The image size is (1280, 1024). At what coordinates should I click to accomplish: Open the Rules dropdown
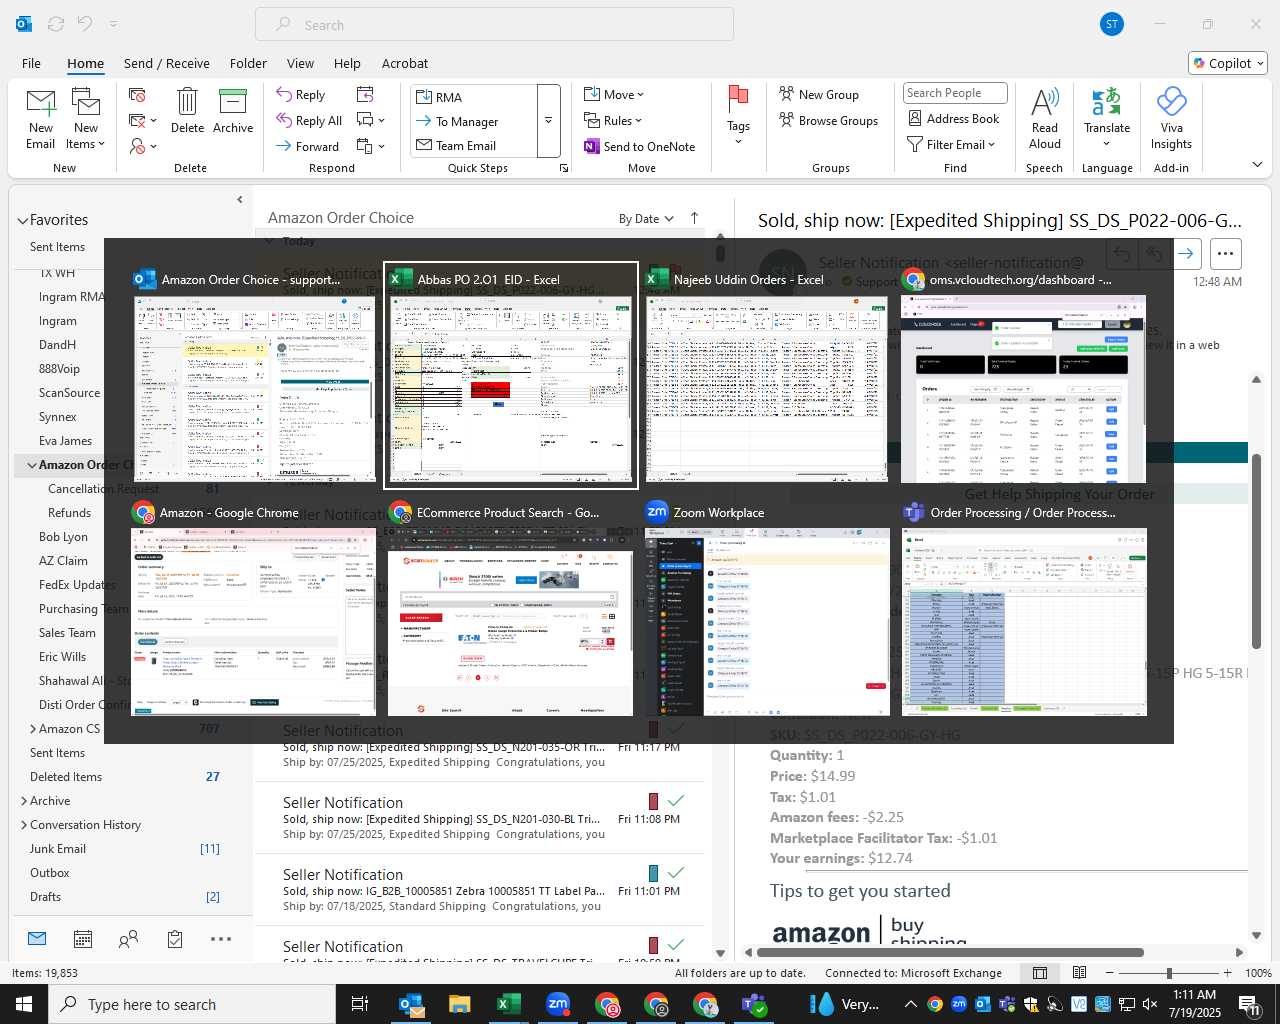[613, 120]
